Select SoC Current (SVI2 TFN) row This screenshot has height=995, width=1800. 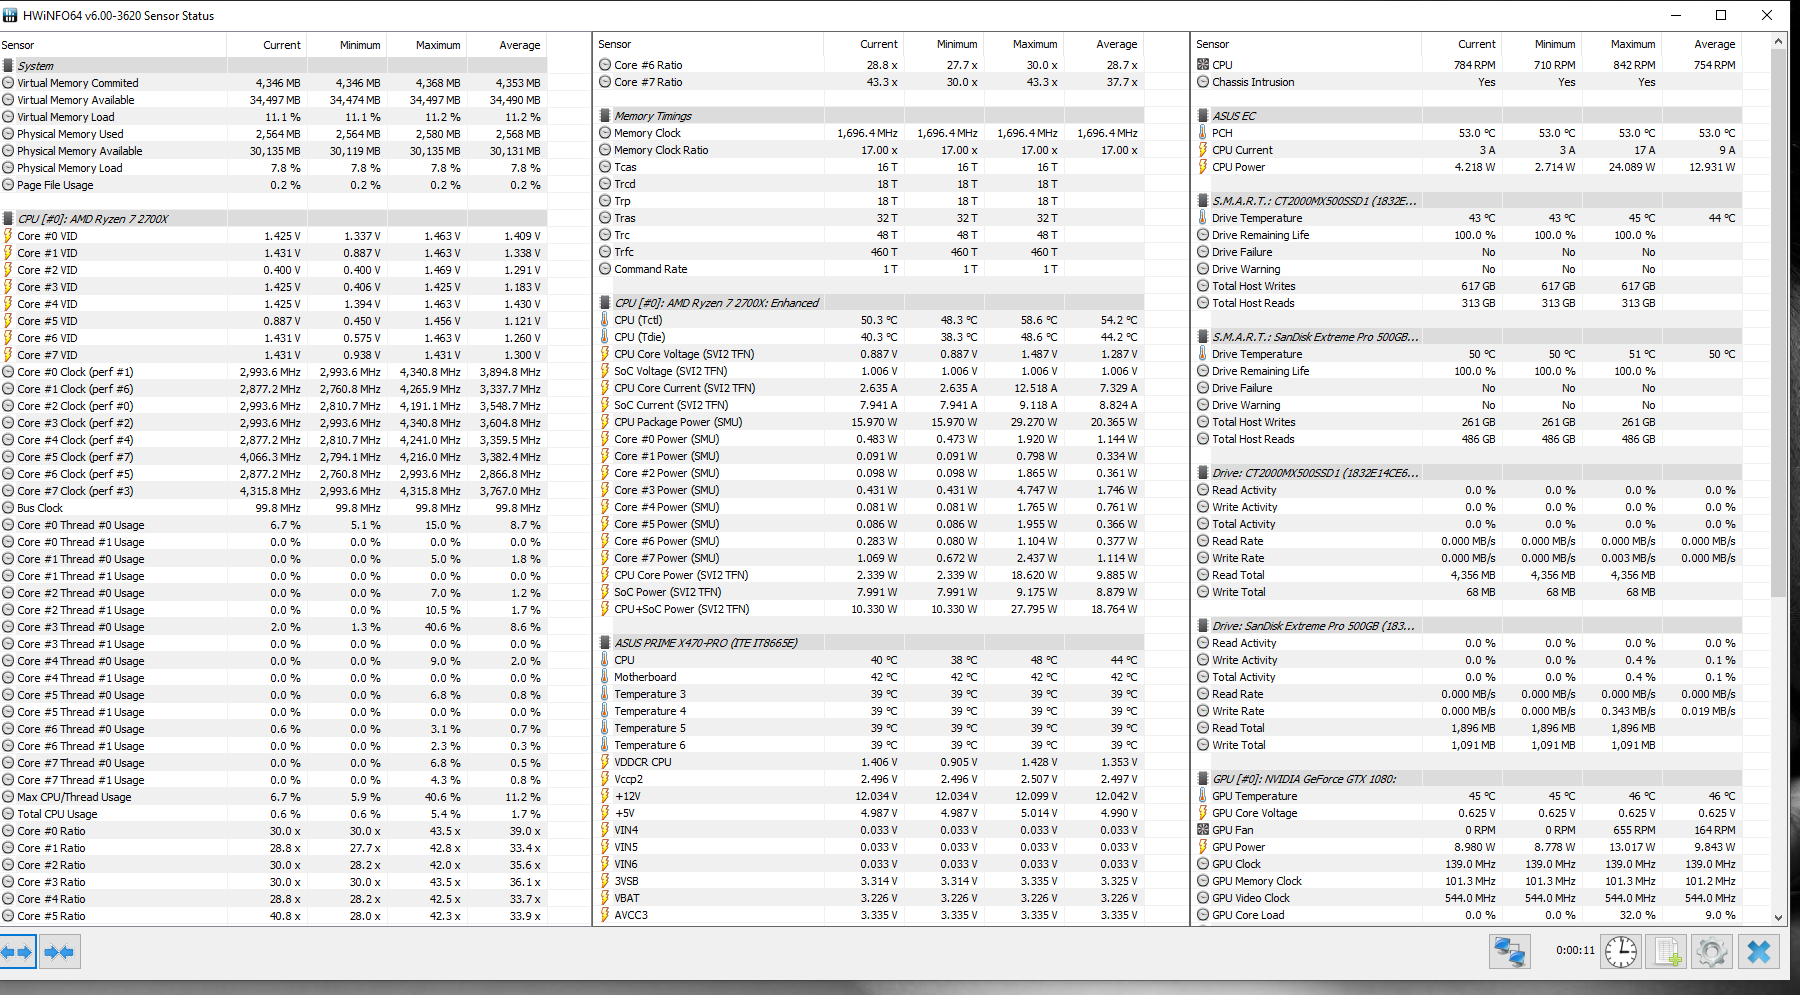click(868, 405)
